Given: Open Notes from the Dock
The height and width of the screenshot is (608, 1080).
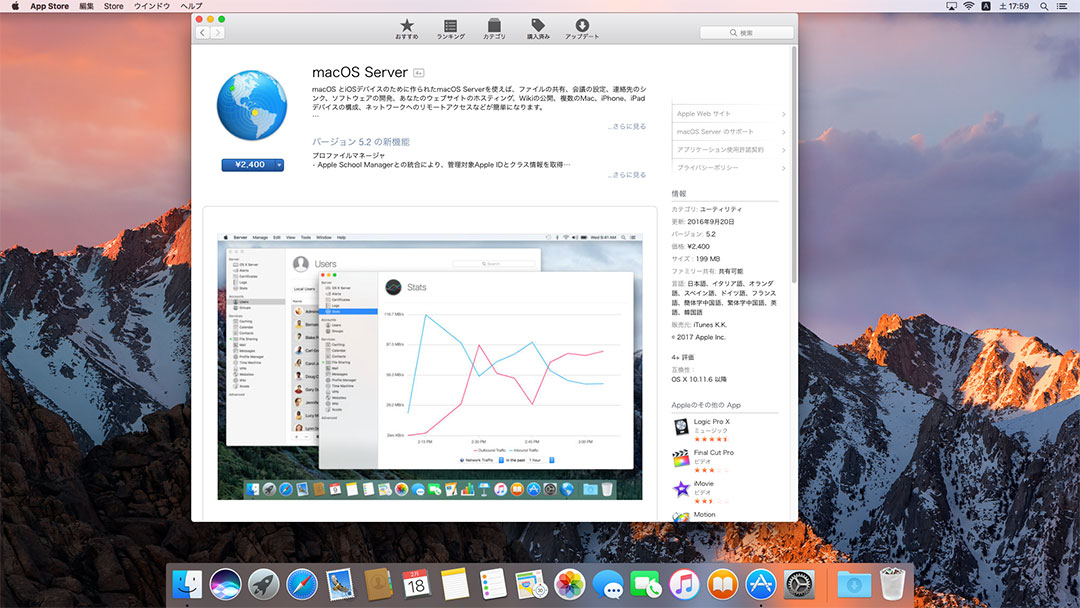Looking at the screenshot, I should point(455,585).
